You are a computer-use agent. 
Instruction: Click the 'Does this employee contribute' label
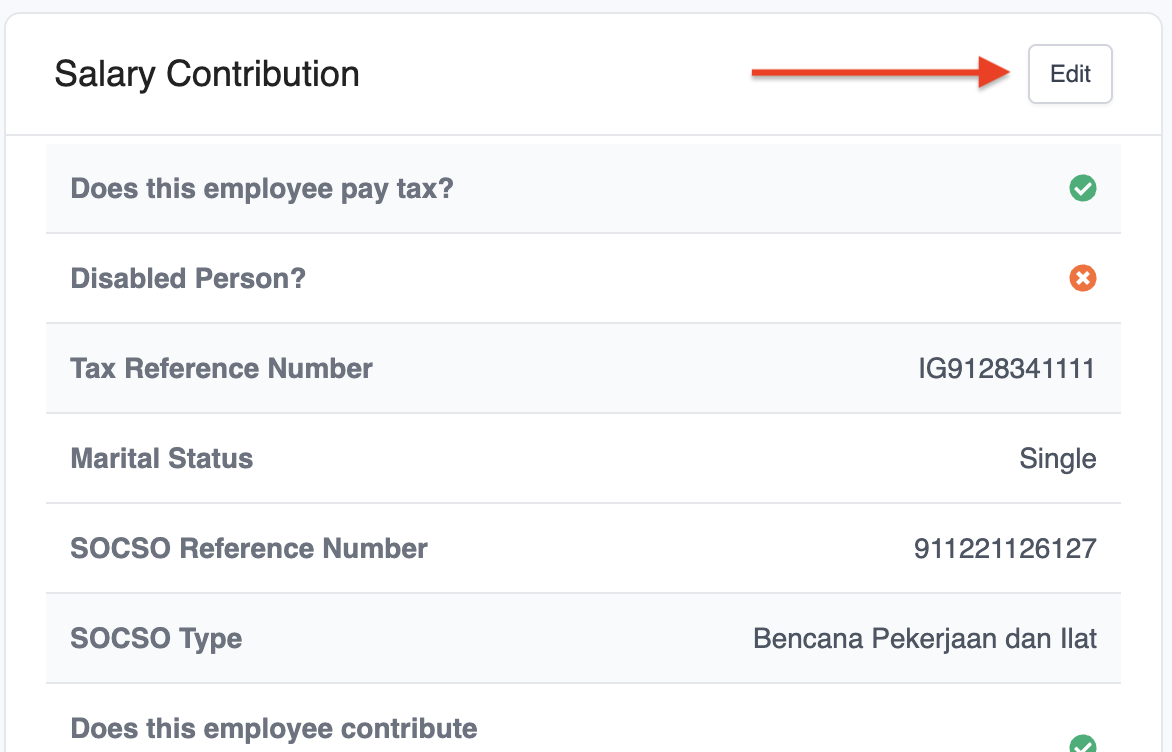pyautogui.click(x=274, y=728)
